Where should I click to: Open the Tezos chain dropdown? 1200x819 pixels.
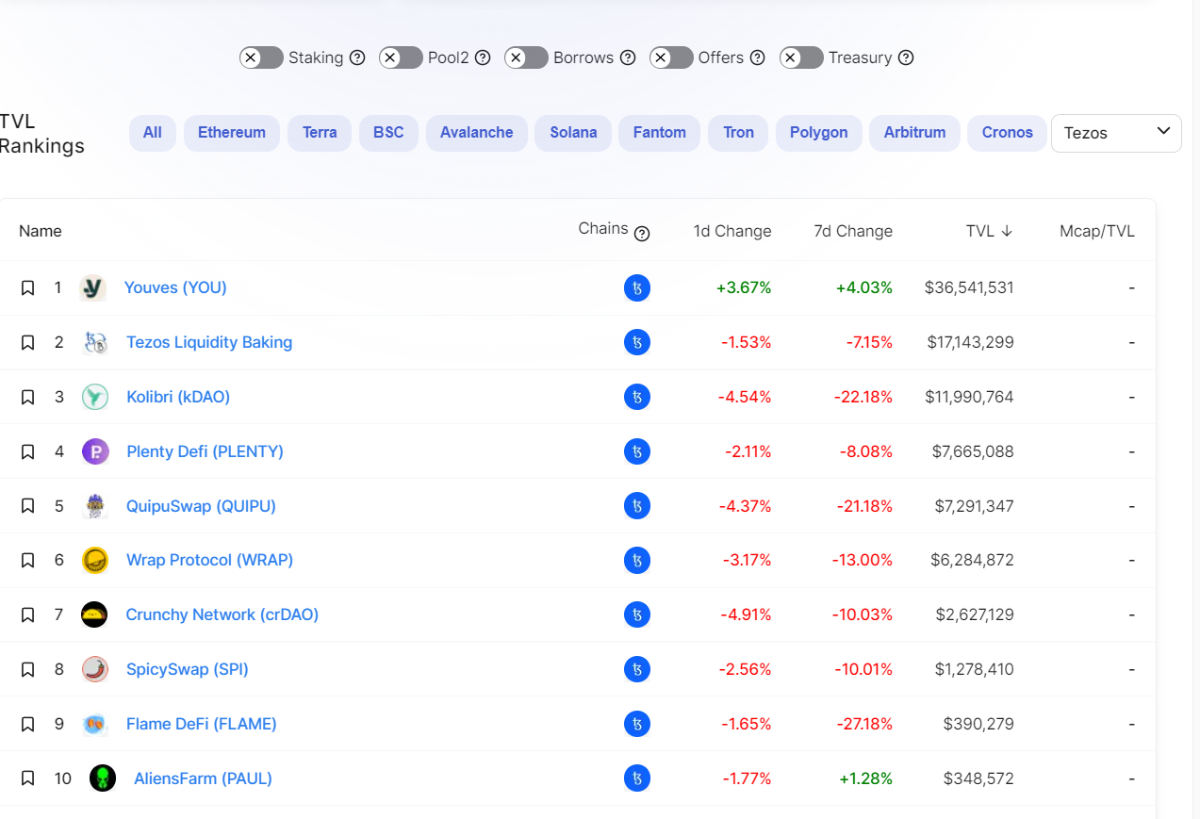(1116, 133)
